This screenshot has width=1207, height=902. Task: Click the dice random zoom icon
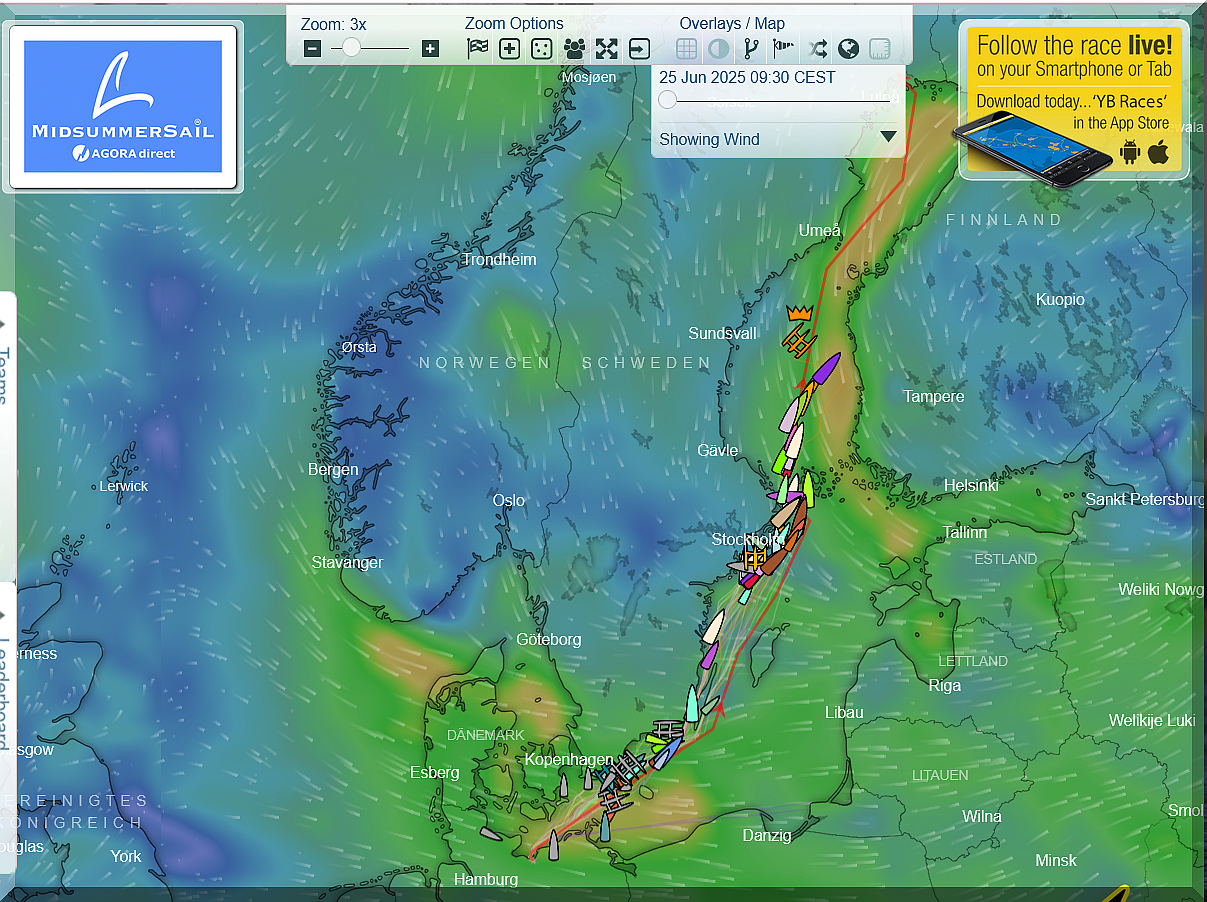[x=541, y=48]
